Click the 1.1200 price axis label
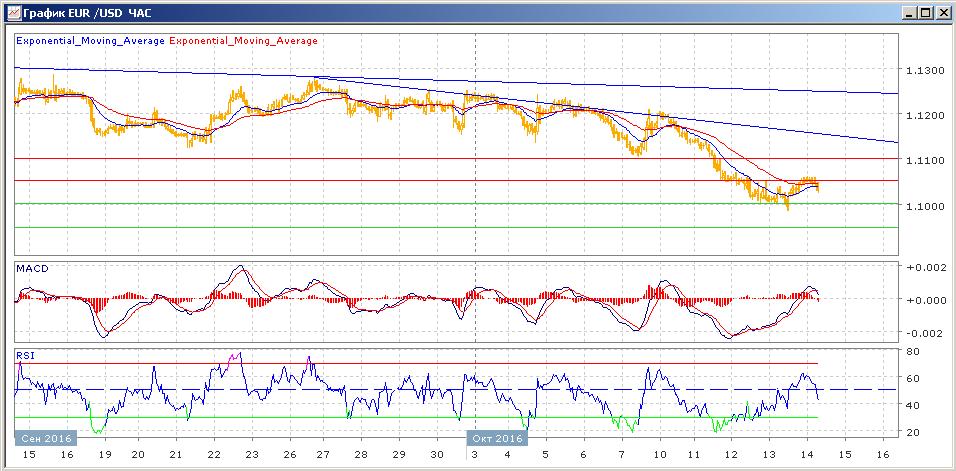Screen dimensions: 956x471 point(926,115)
